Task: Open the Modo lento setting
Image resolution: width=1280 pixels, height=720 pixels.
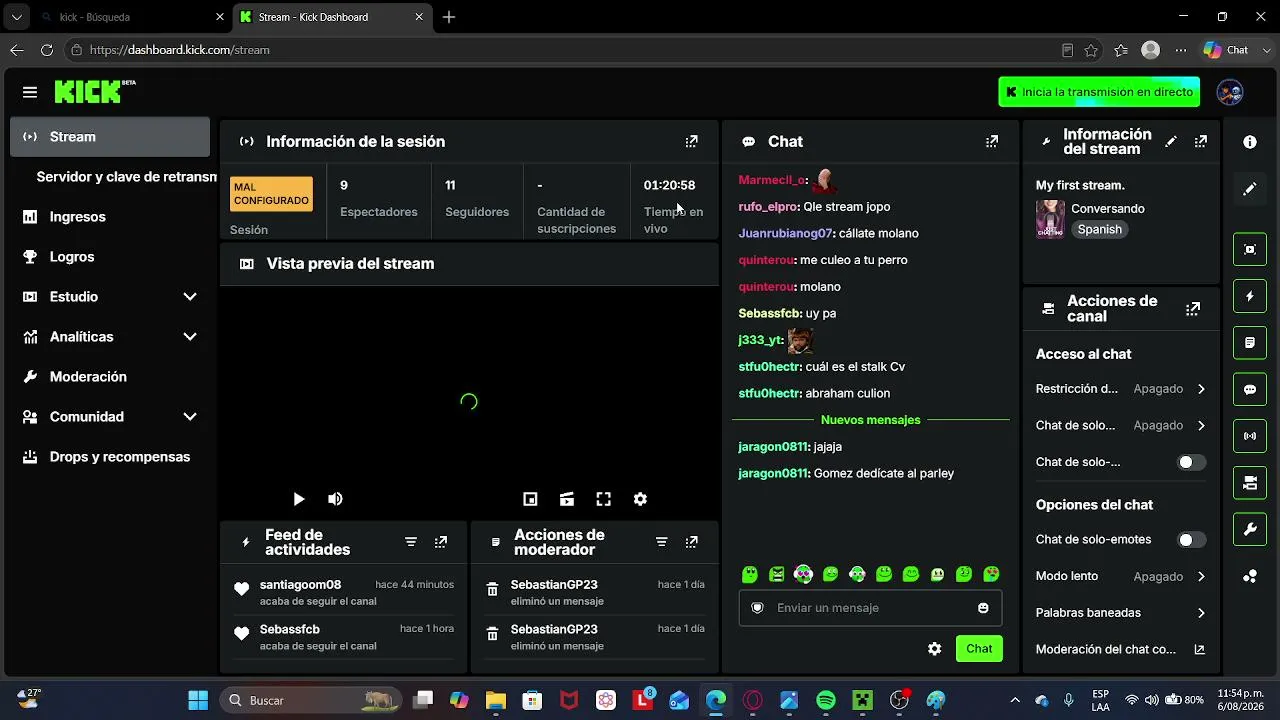Action: pyautogui.click(x=1121, y=577)
